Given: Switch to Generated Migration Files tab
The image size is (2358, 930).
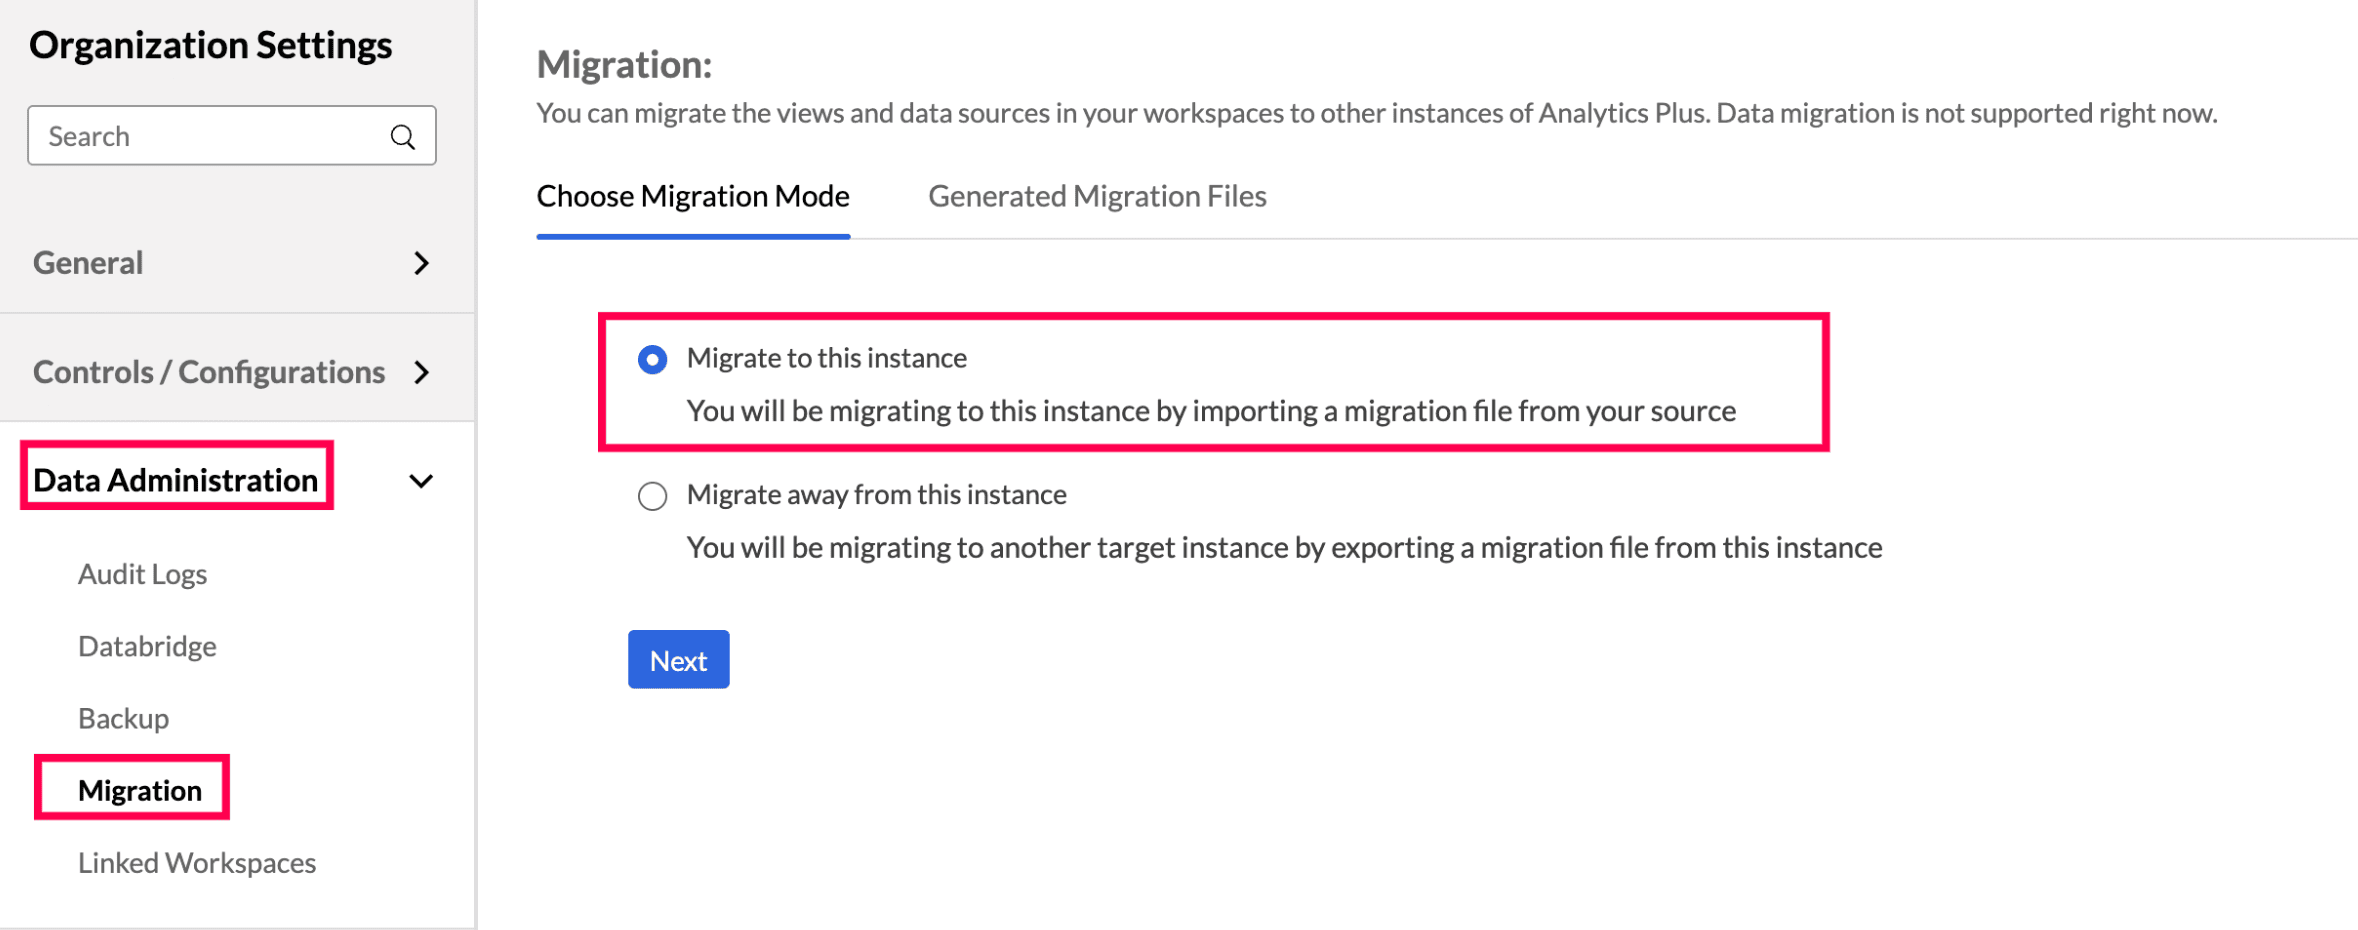Looking at the screenshot, I should click(x=1097, y=196).
